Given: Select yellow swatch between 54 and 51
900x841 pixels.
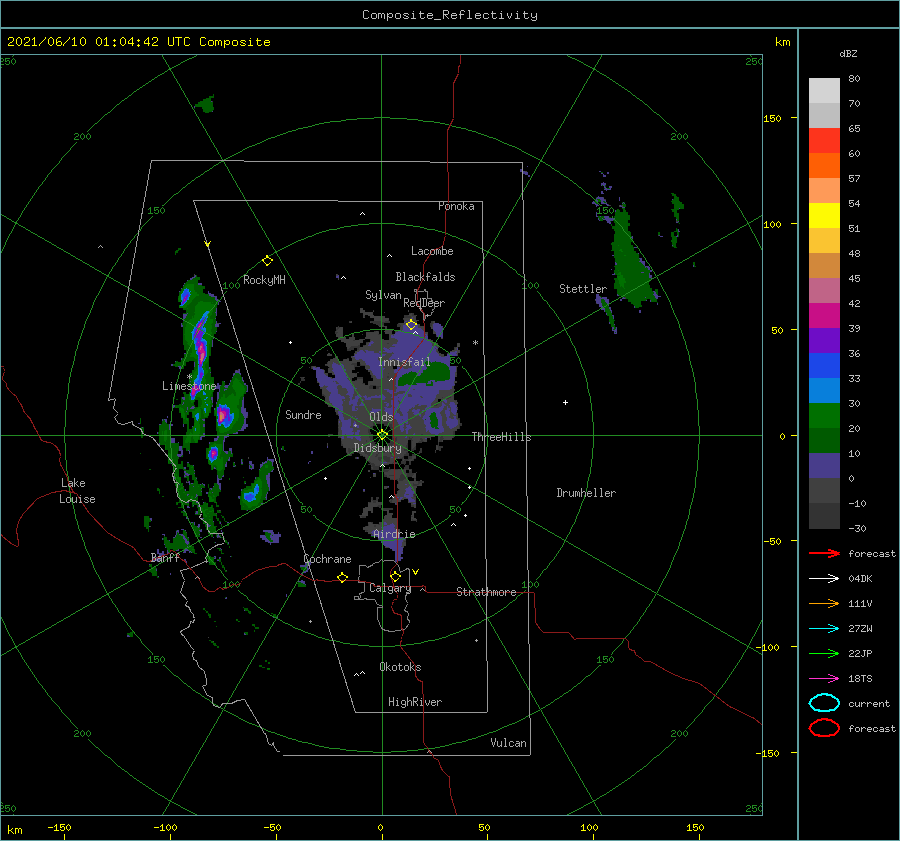Looking at the screenshot, I should point(824,216).
